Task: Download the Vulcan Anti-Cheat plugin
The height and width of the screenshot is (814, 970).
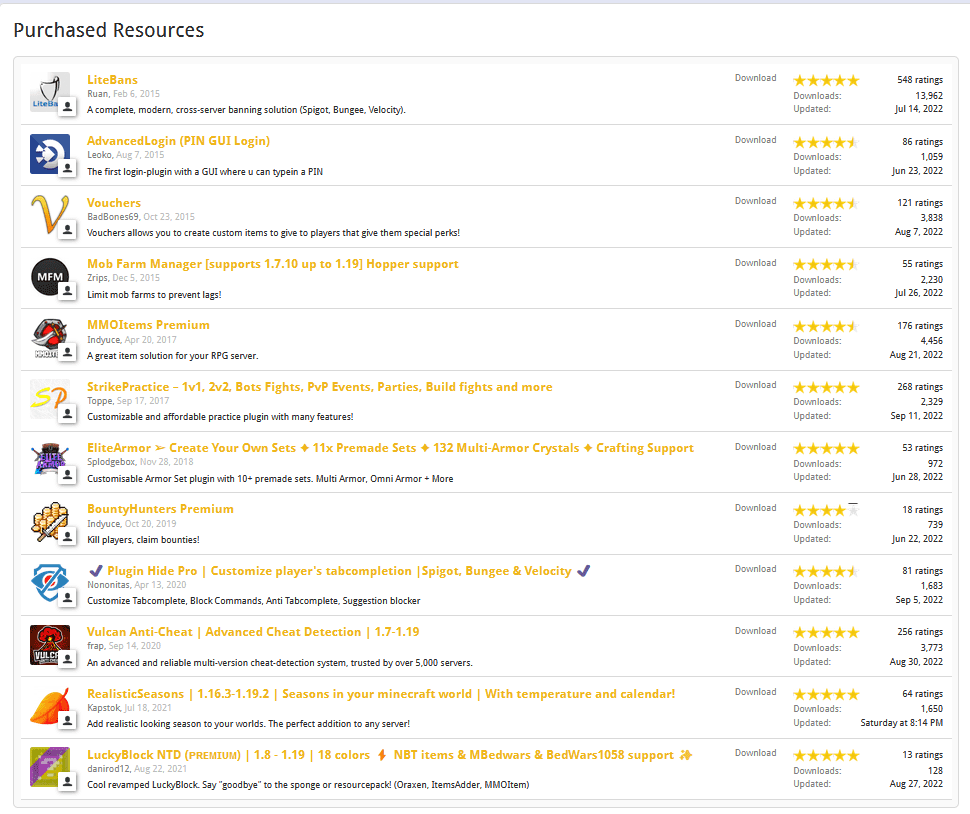Action: 755,631
